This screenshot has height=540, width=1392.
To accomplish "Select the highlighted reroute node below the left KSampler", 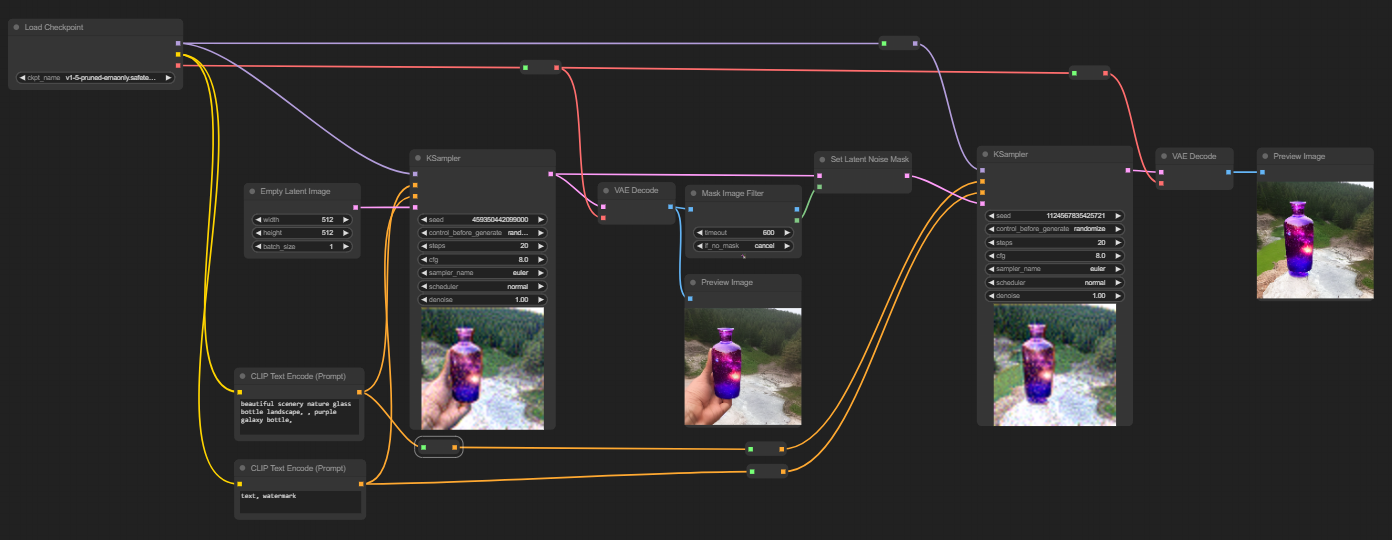I will tap(439, 448).
